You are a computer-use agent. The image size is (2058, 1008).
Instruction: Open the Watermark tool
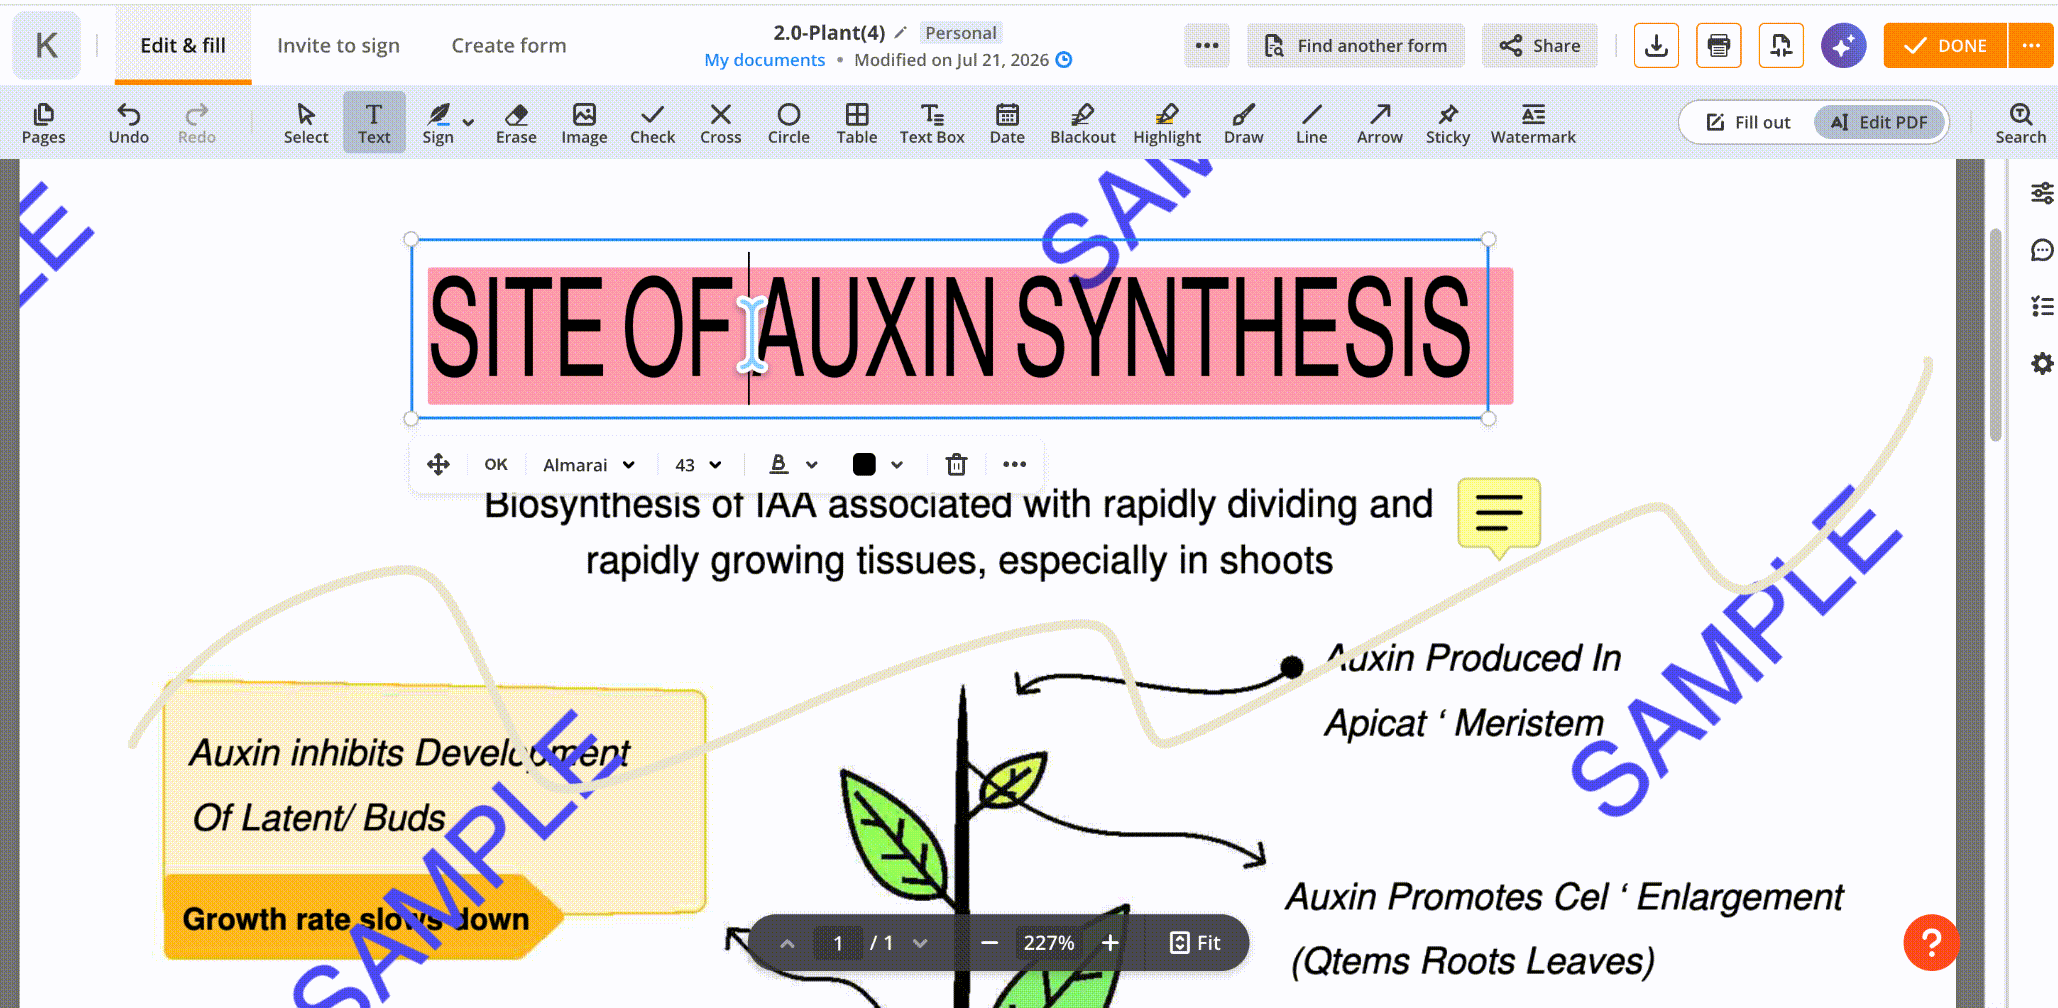coord(1533,123)
